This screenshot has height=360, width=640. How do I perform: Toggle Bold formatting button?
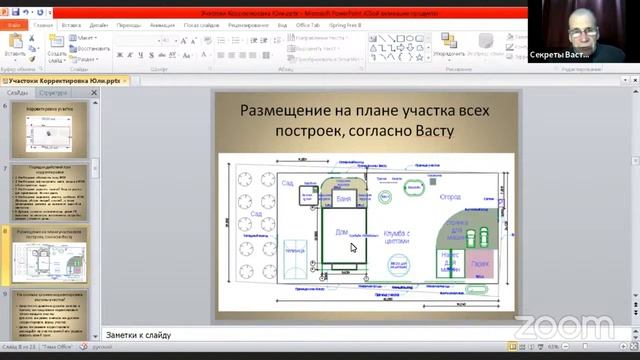click(x=120, y=55)
